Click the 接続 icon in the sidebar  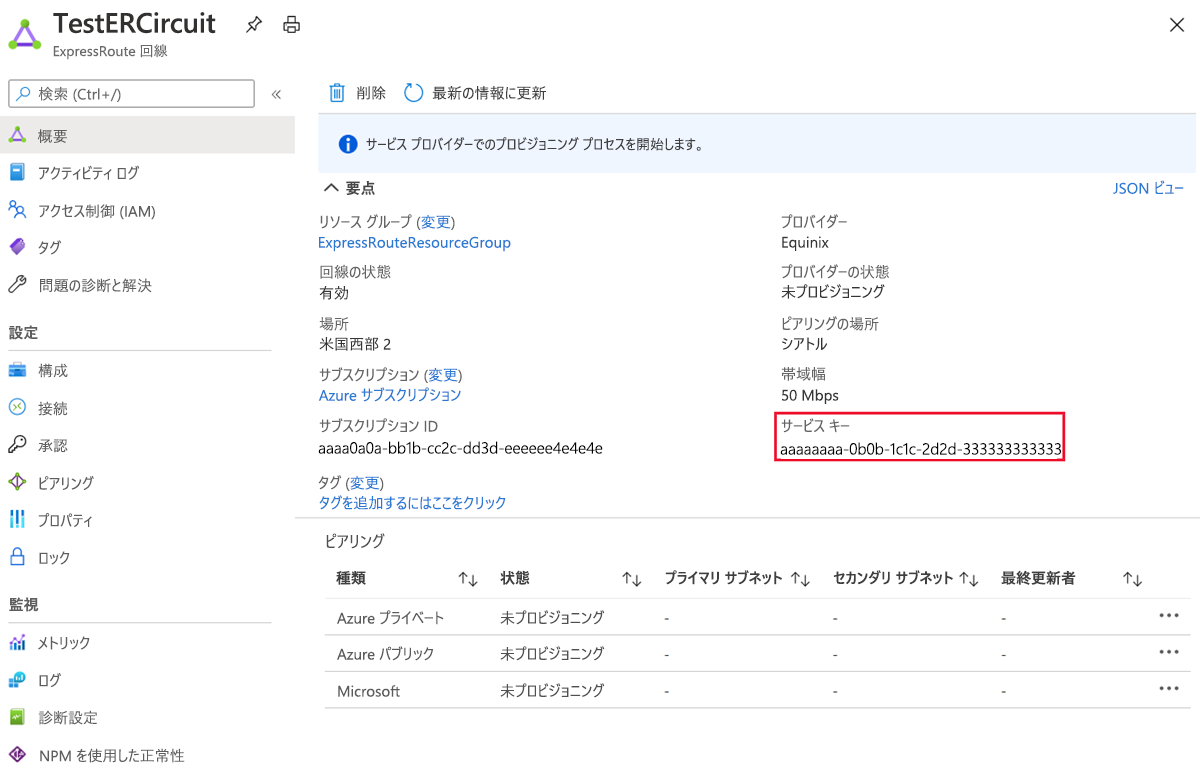pyautogui.click(x=17, y=408)
